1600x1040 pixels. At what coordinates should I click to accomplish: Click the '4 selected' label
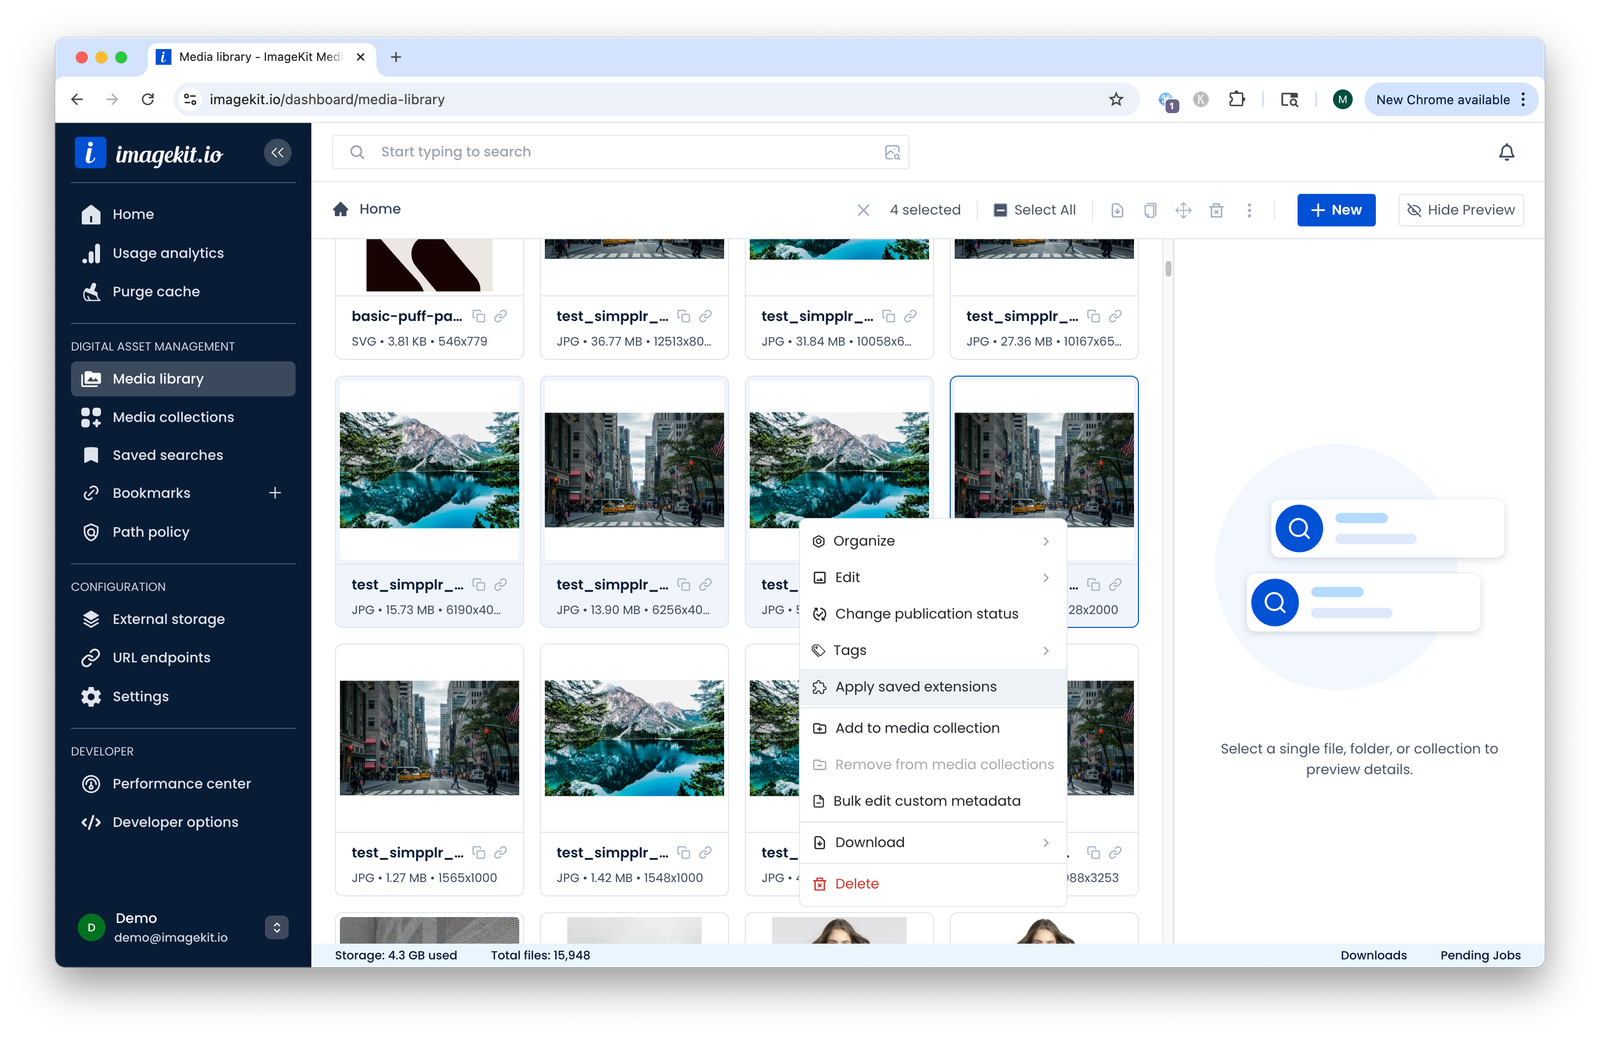pyautogui.click(x=925, y=210)
